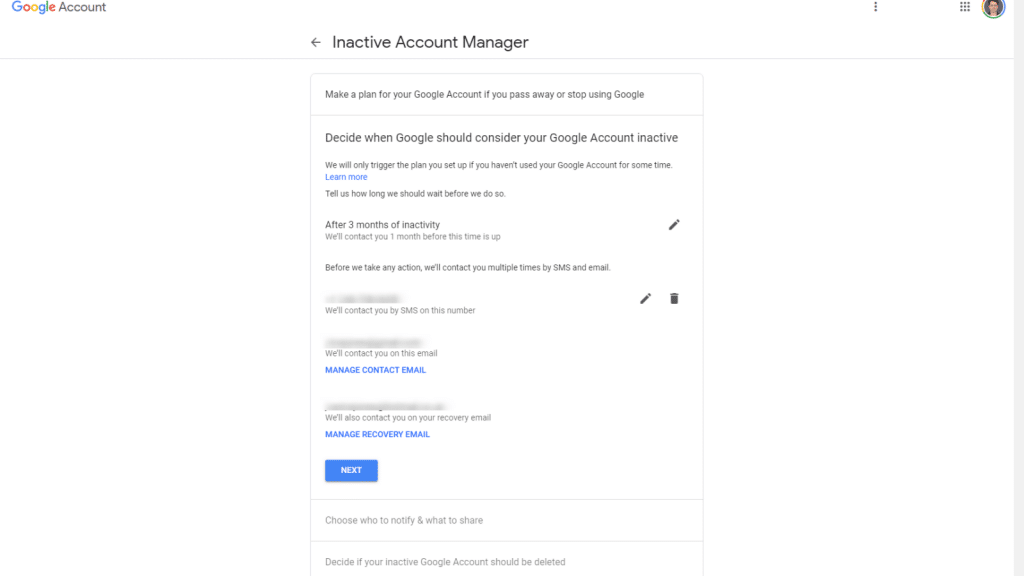The width and height of the screenshot is (1024, 576).
Task: Expand the account deletion decision section
Action: [444, 562]
